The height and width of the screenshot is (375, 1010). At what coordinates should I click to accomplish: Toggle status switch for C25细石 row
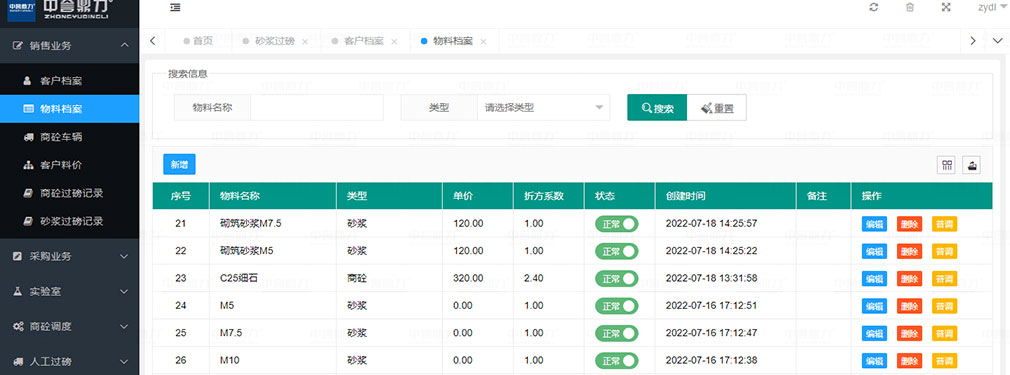click(616, 278)
